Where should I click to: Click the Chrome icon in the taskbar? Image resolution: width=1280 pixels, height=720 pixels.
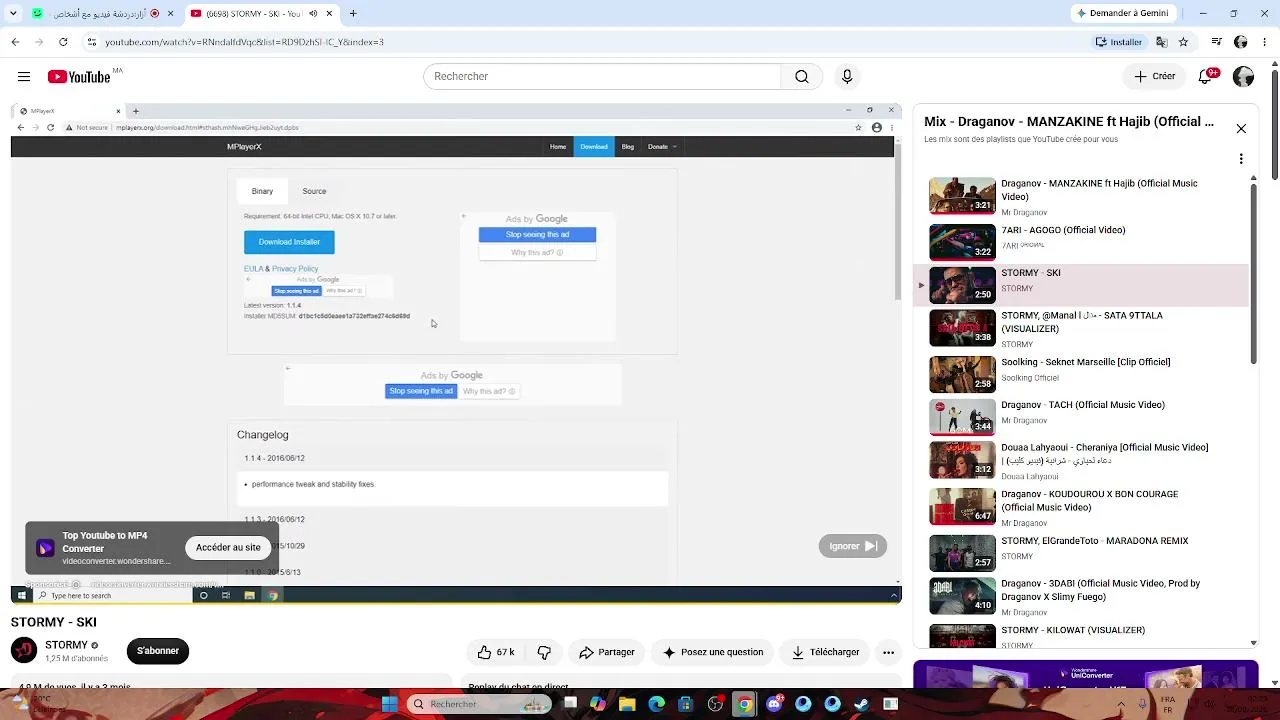(745, 704)
